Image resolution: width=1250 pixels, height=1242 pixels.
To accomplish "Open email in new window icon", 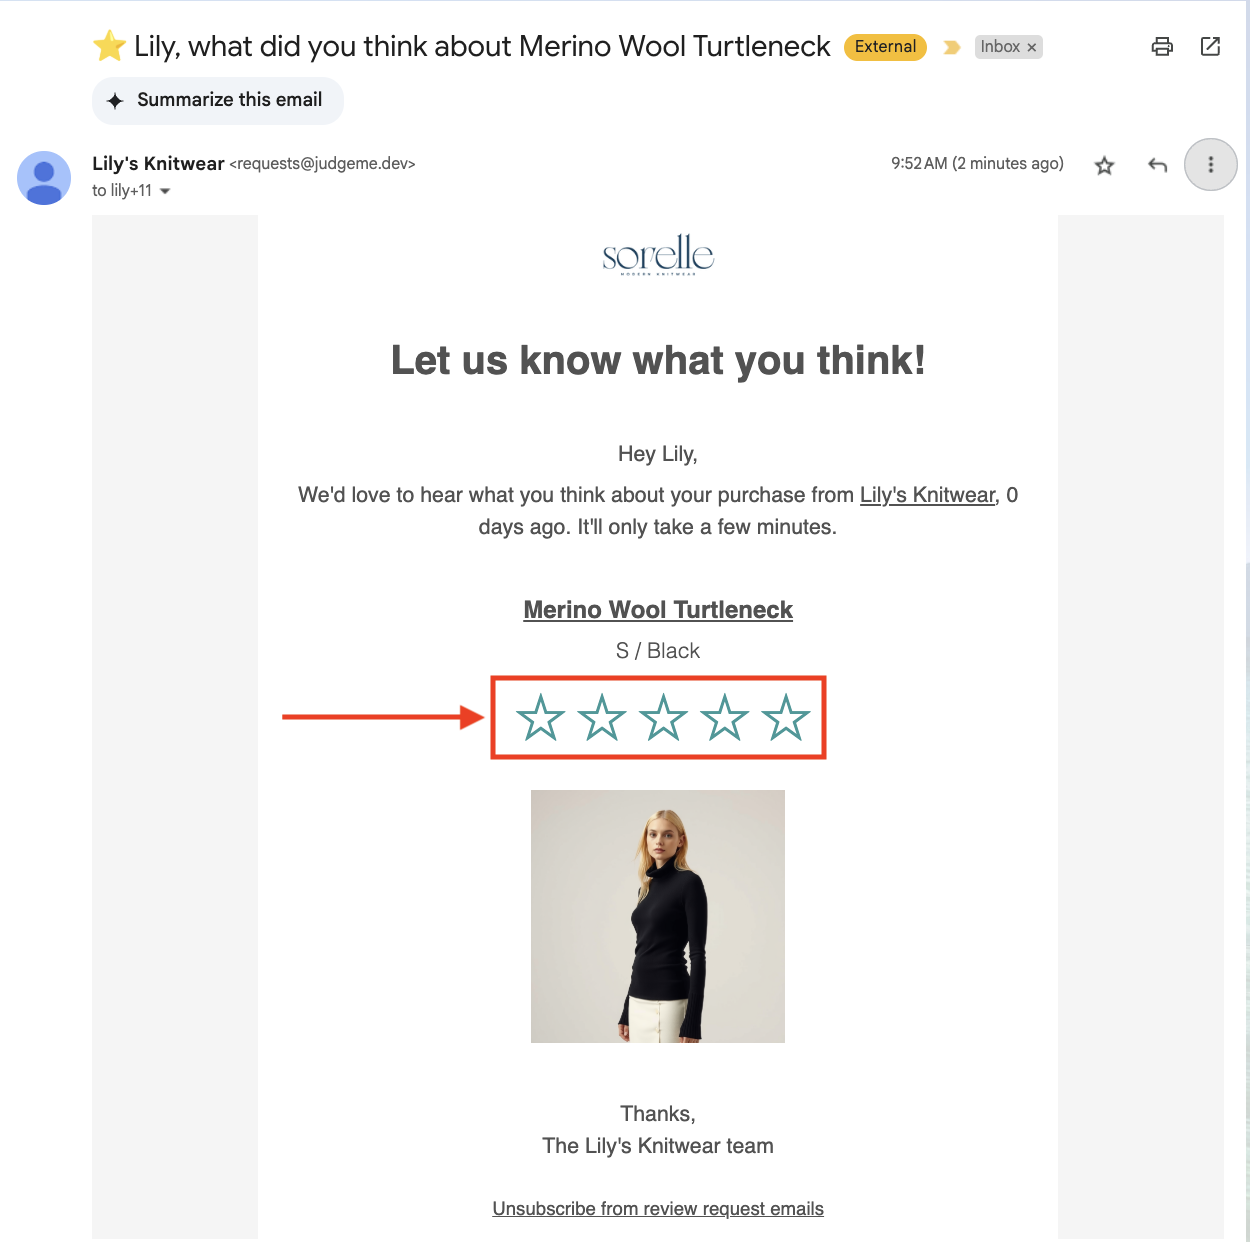I will point(1210,47).
